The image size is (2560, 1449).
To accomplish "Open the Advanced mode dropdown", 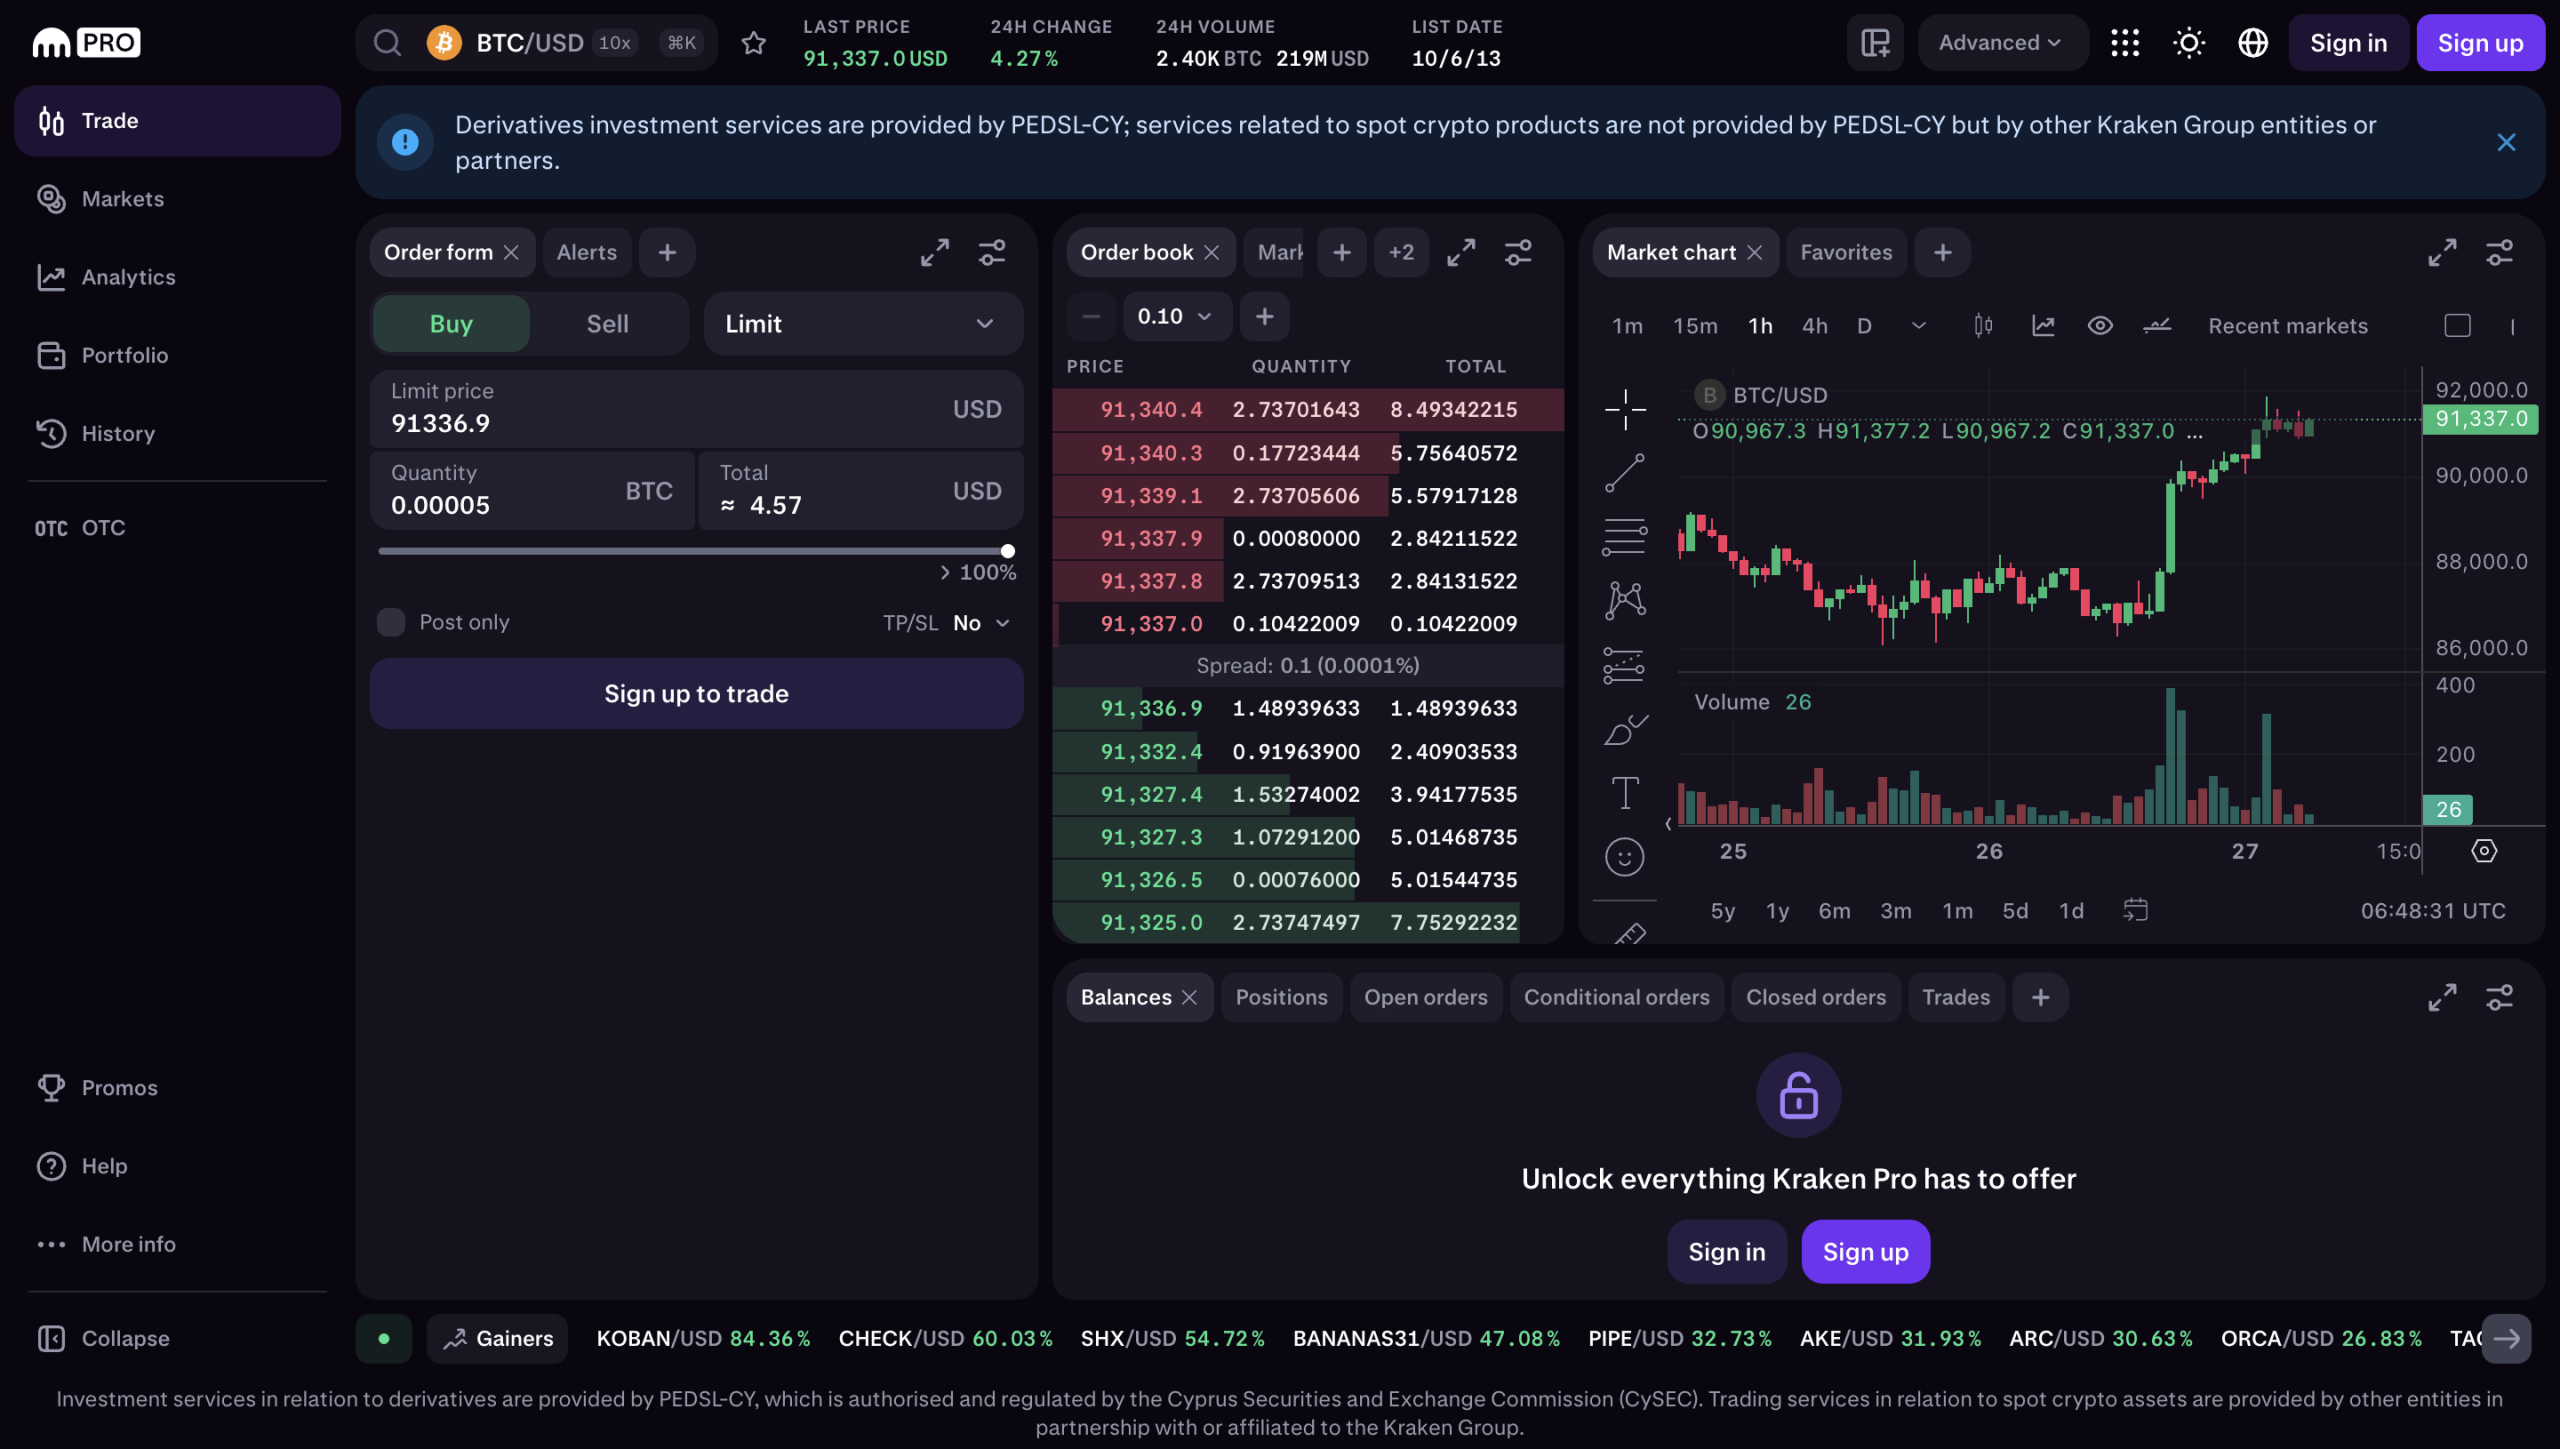I will [x=2001, y=43].
